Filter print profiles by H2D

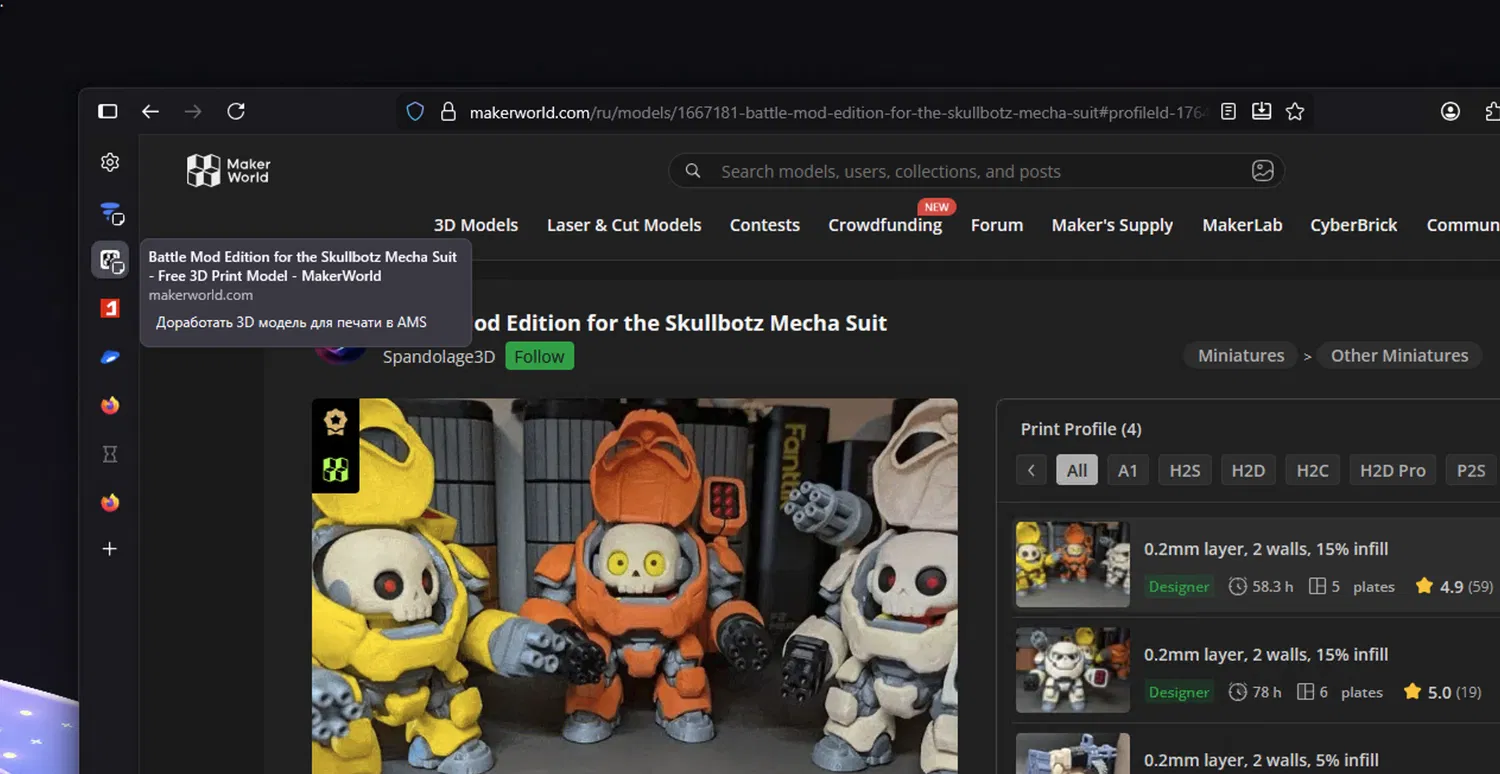click(x=1248, y=470)
